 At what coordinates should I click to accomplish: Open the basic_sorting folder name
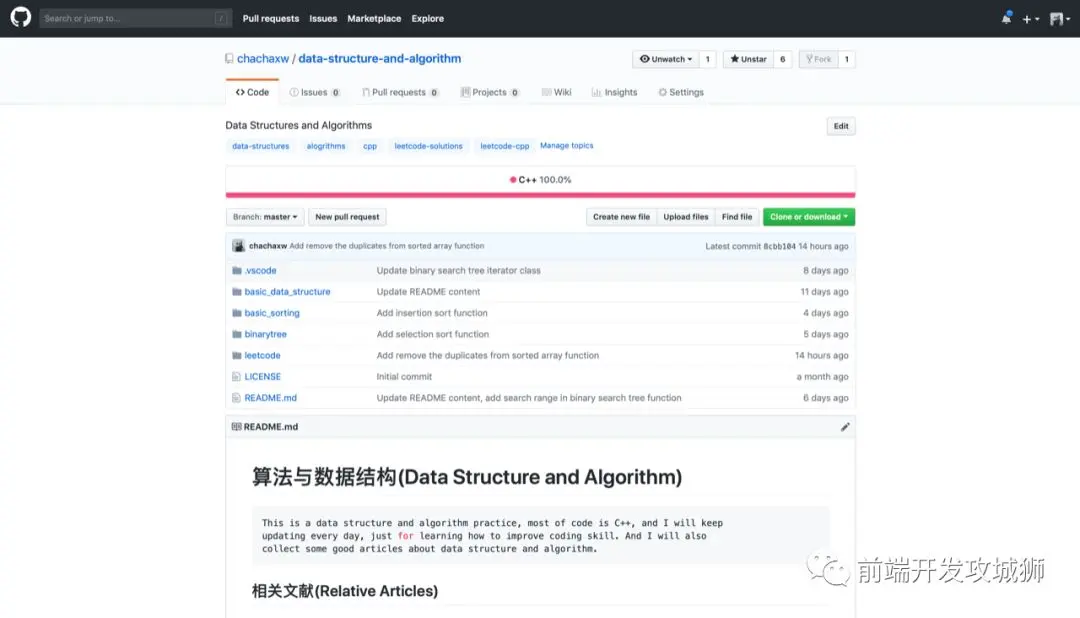(272, 313)
